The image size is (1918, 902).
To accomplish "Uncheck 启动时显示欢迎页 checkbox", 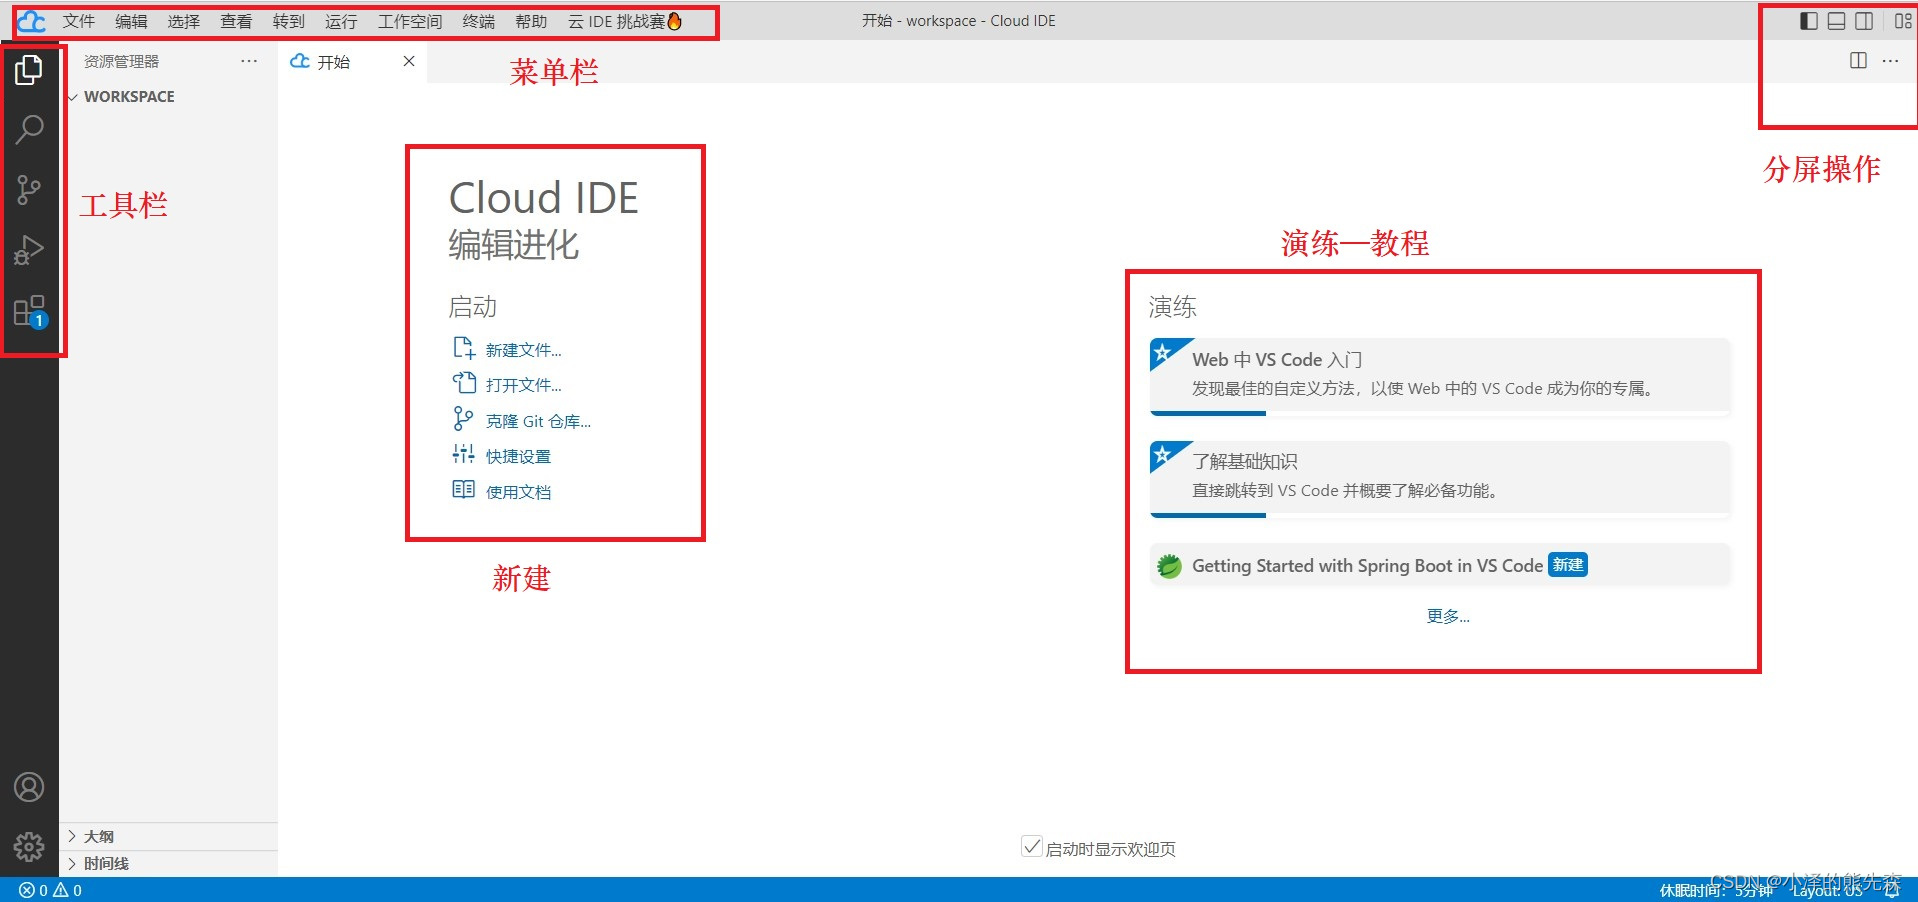I will (x=1032, y=847).
